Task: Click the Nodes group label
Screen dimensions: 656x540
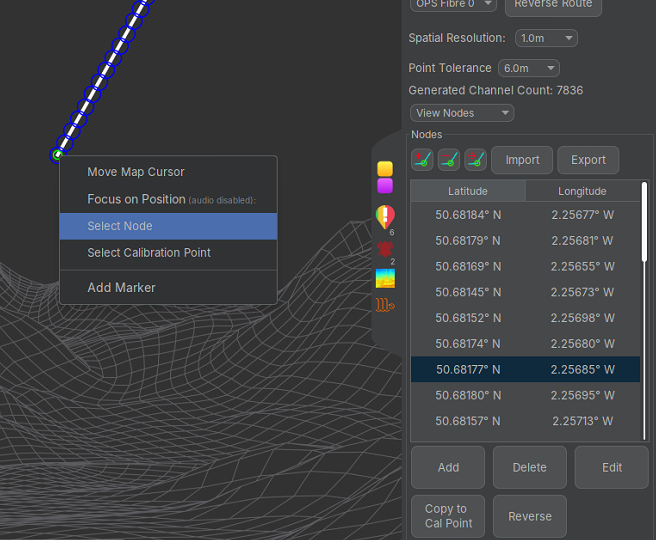Action: (x=426, y=134)
